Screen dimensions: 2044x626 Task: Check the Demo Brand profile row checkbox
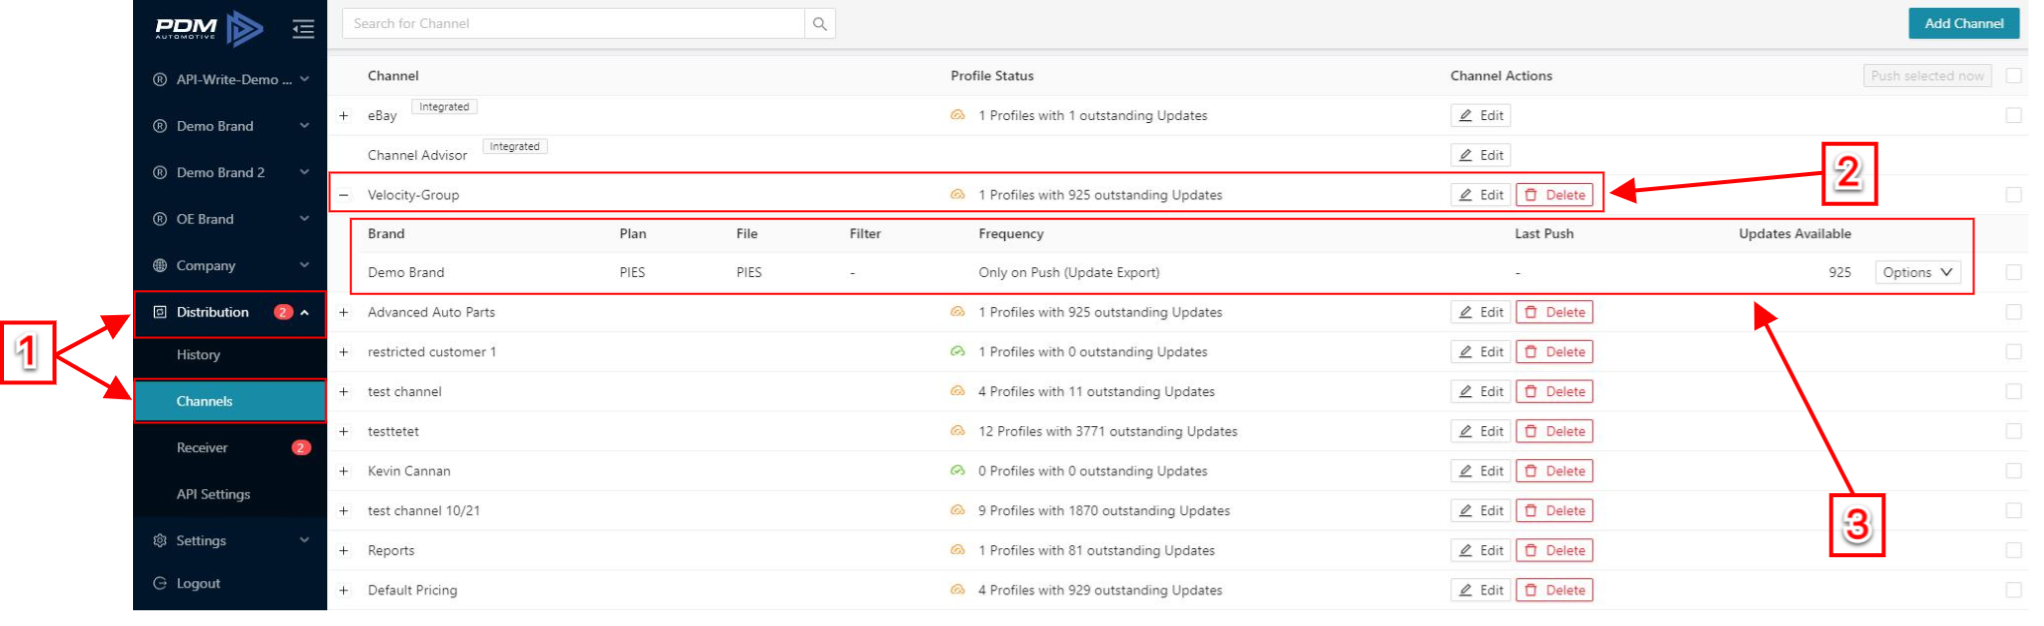point(2014,272)
